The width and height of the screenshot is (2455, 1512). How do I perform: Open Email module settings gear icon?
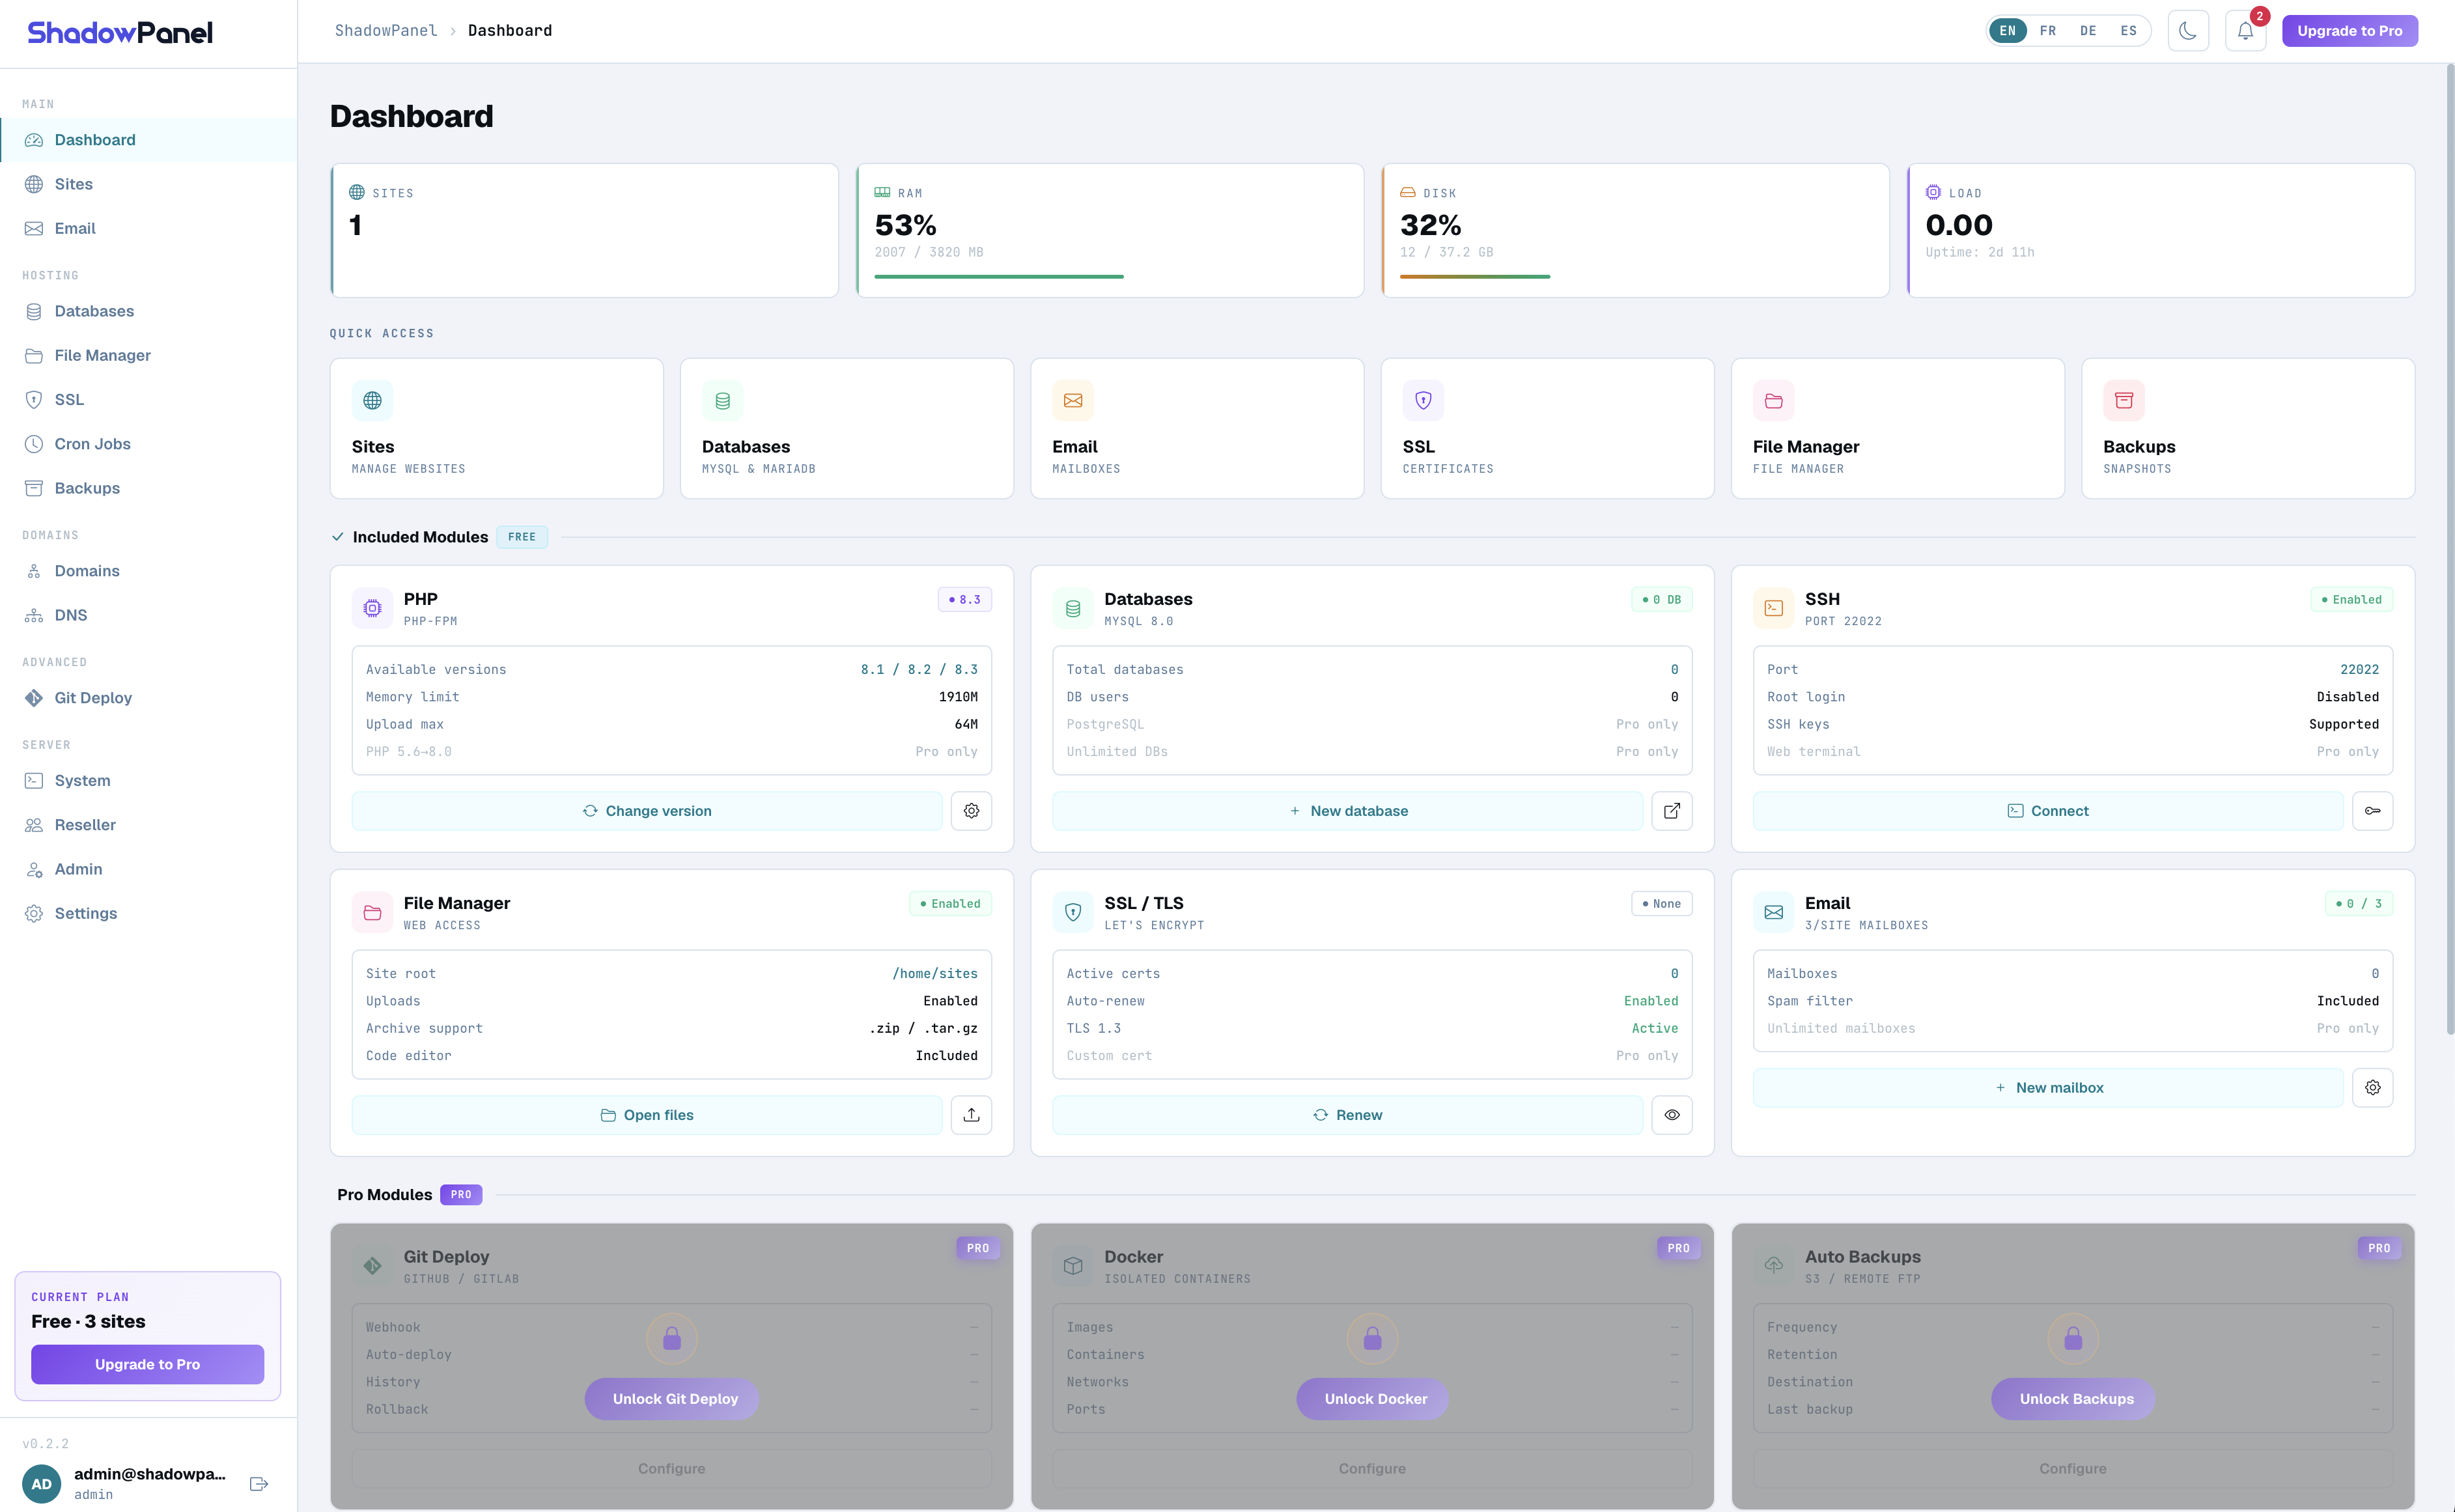click(2373, 1088)
